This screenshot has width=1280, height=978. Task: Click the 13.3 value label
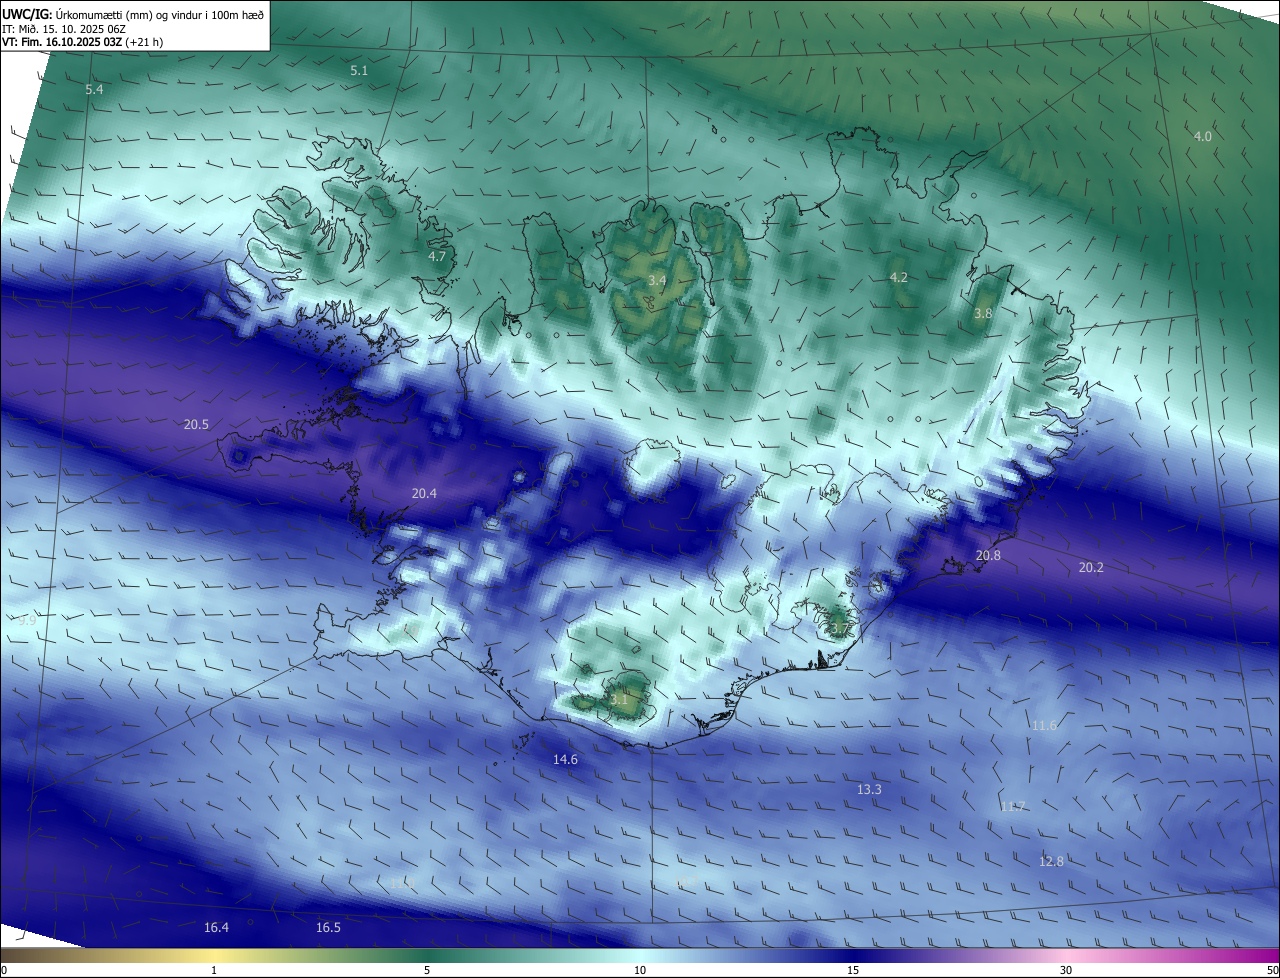(869, 789)
